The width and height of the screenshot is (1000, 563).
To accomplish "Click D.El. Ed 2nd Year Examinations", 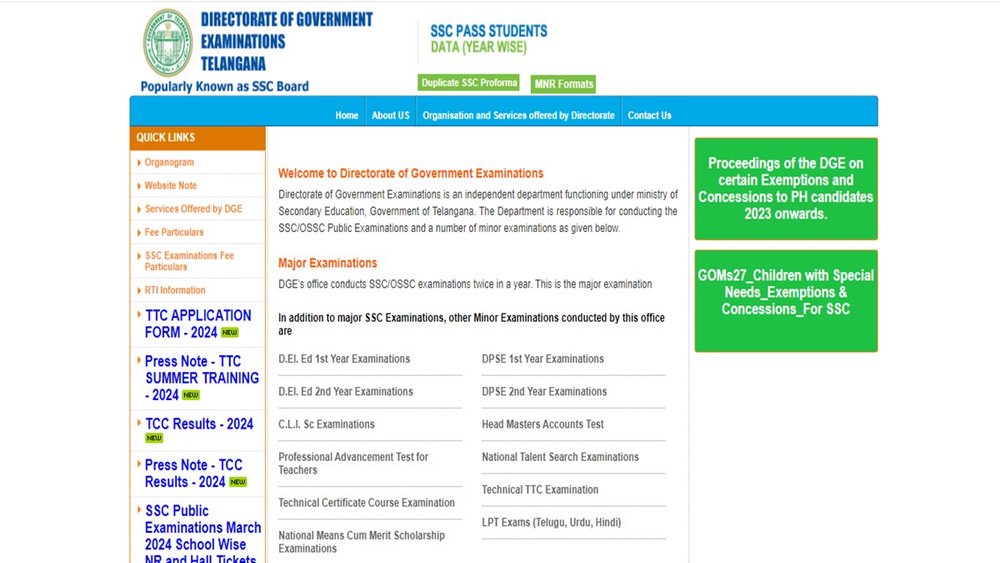I will click(345, 391).
